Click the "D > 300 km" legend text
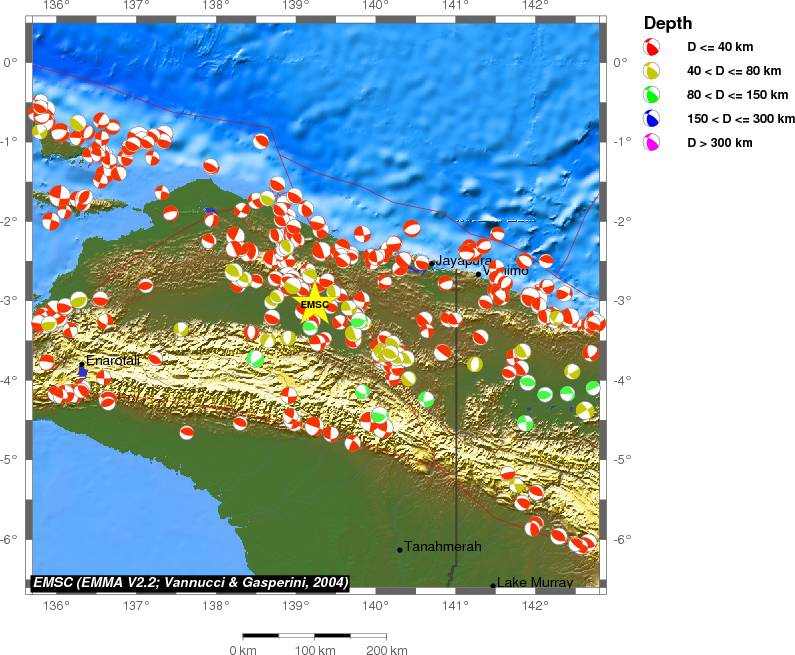795x655 pixels. tap(719, 143)
